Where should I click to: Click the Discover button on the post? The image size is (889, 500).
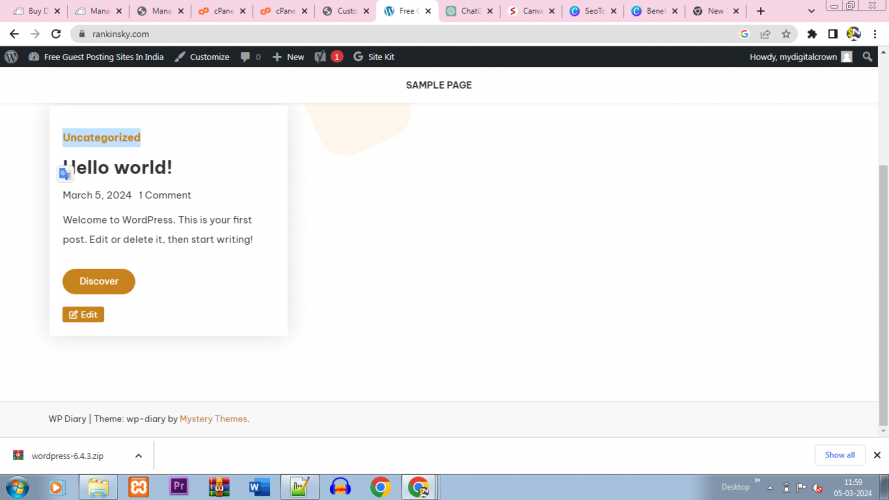click(x=98, y=281)
